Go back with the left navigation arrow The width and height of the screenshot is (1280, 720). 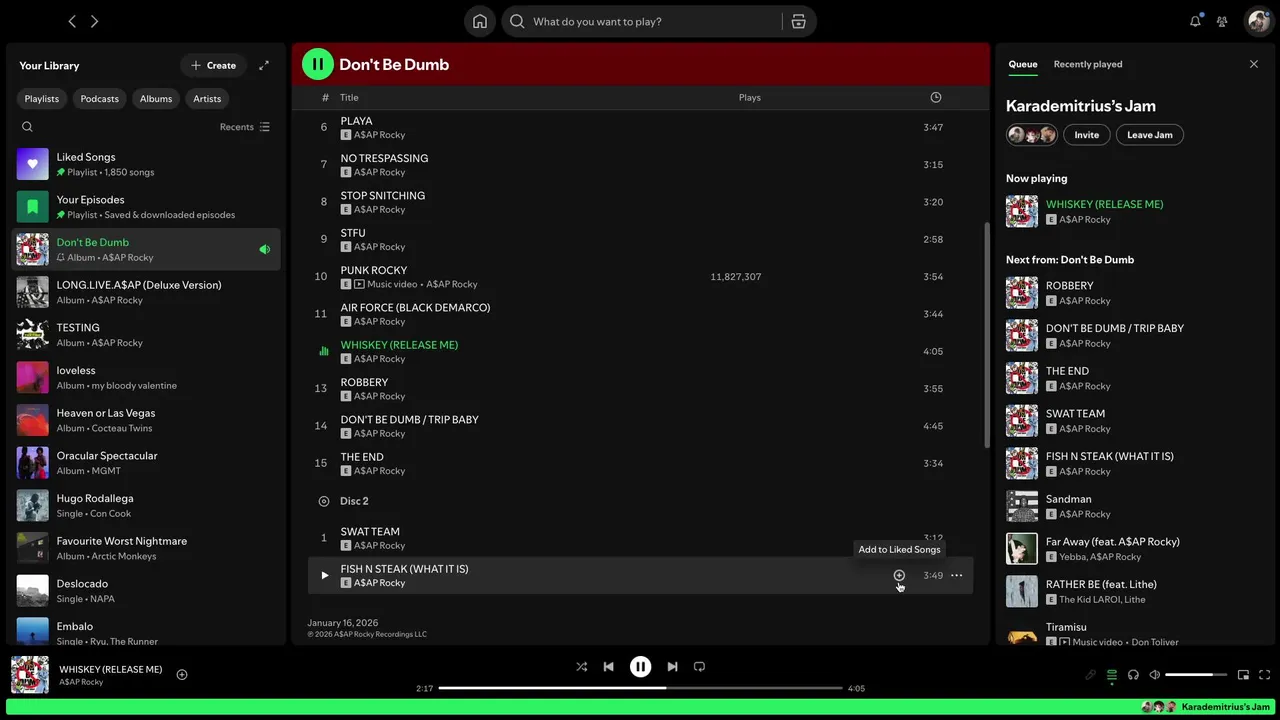tap(72, 21)
